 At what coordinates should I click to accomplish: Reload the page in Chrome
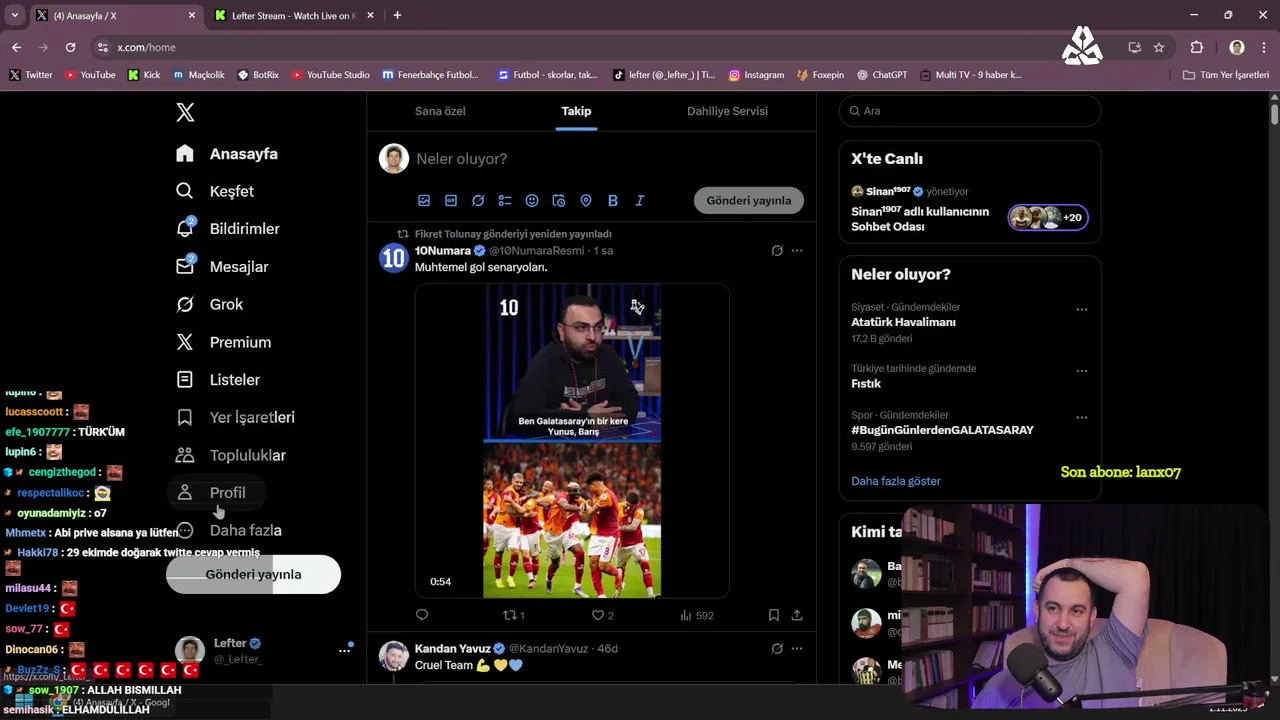pos(70,47)
